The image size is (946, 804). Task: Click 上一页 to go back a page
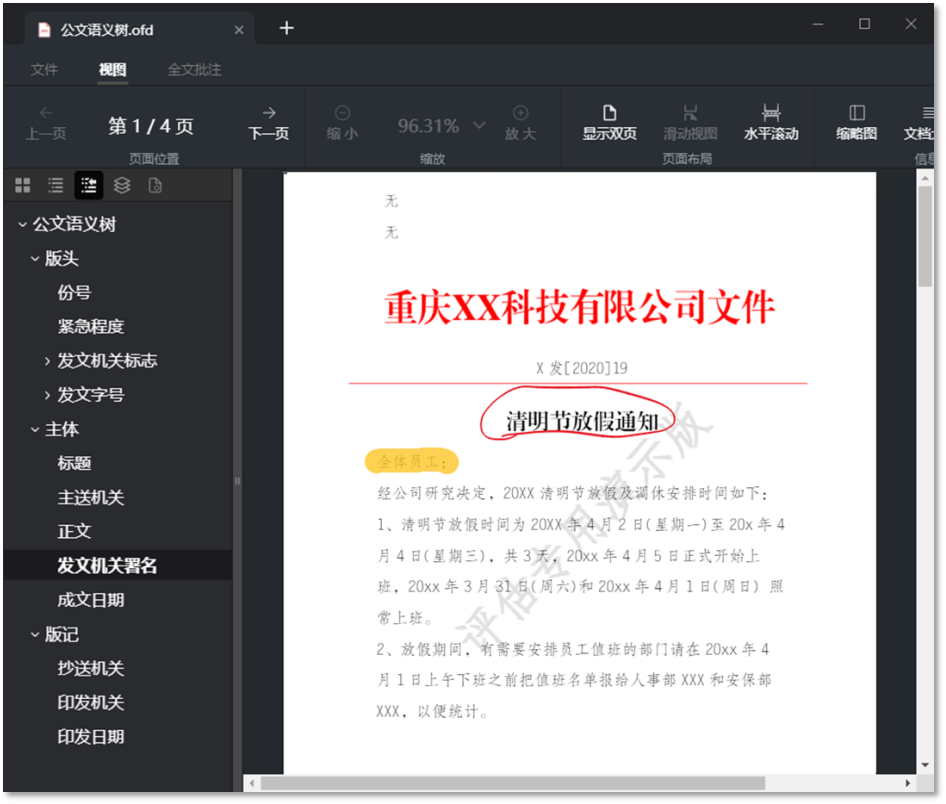point(46,126)
